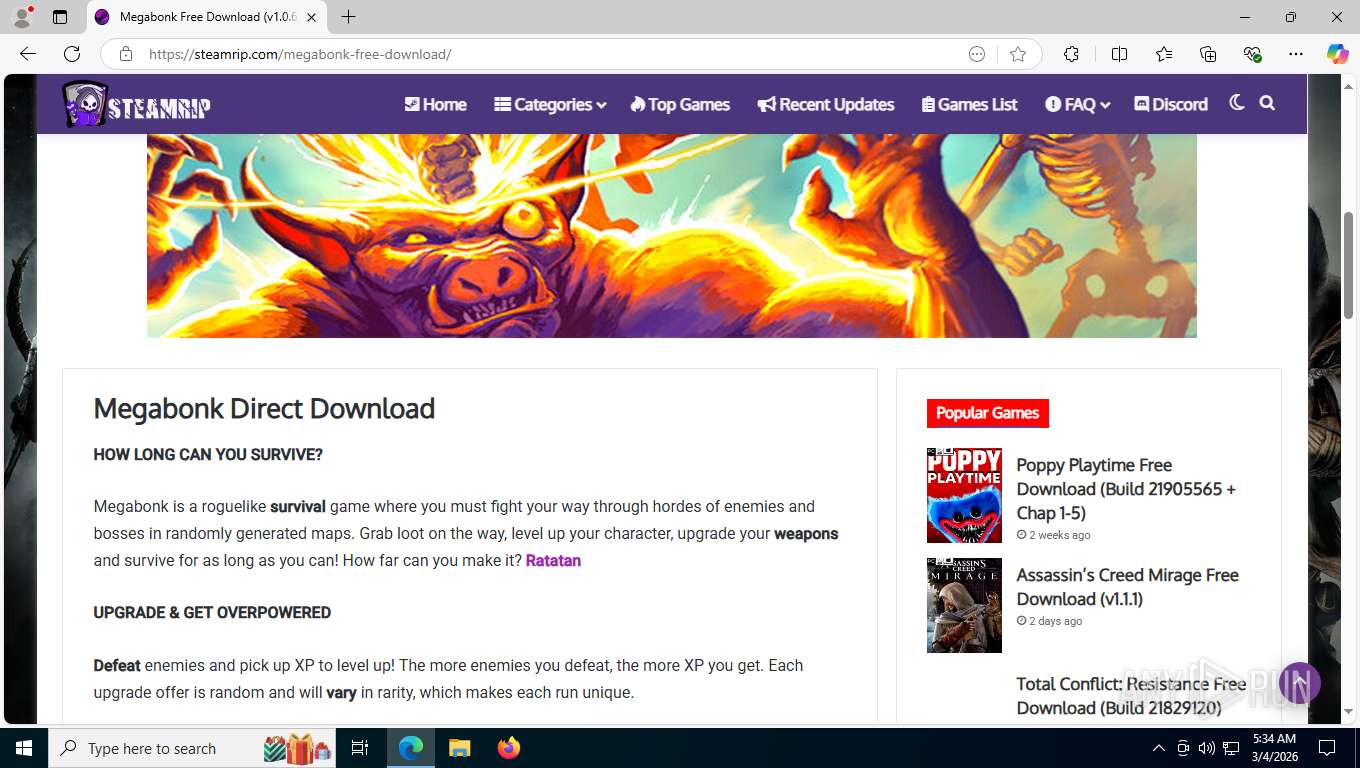Open Total Conflict: Resistance Free Download link

(1131, 696)
